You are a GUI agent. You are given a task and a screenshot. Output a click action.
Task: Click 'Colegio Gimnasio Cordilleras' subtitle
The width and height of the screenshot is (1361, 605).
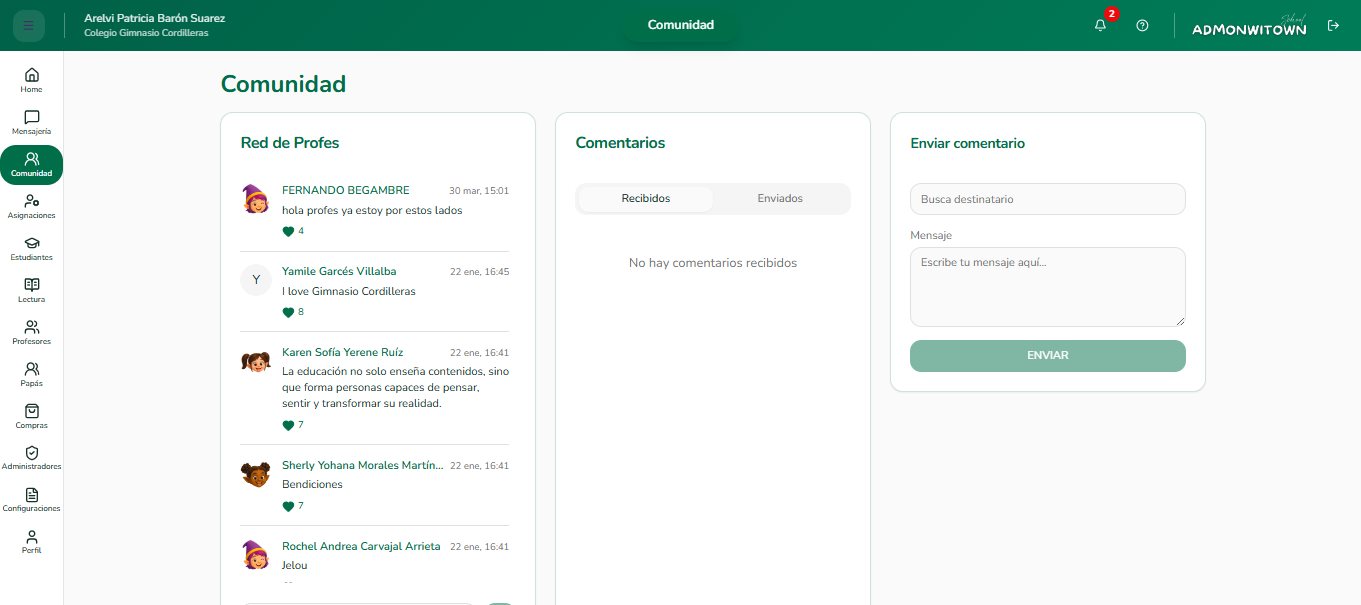146,33
